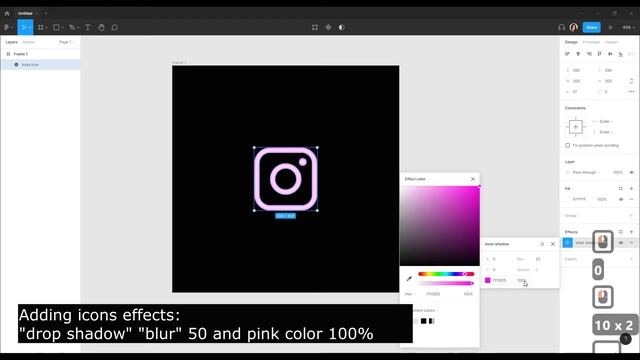Select the Rectangle shape tool
The height and width of the screenshot is (360, 640).
(x=56, y=27)
